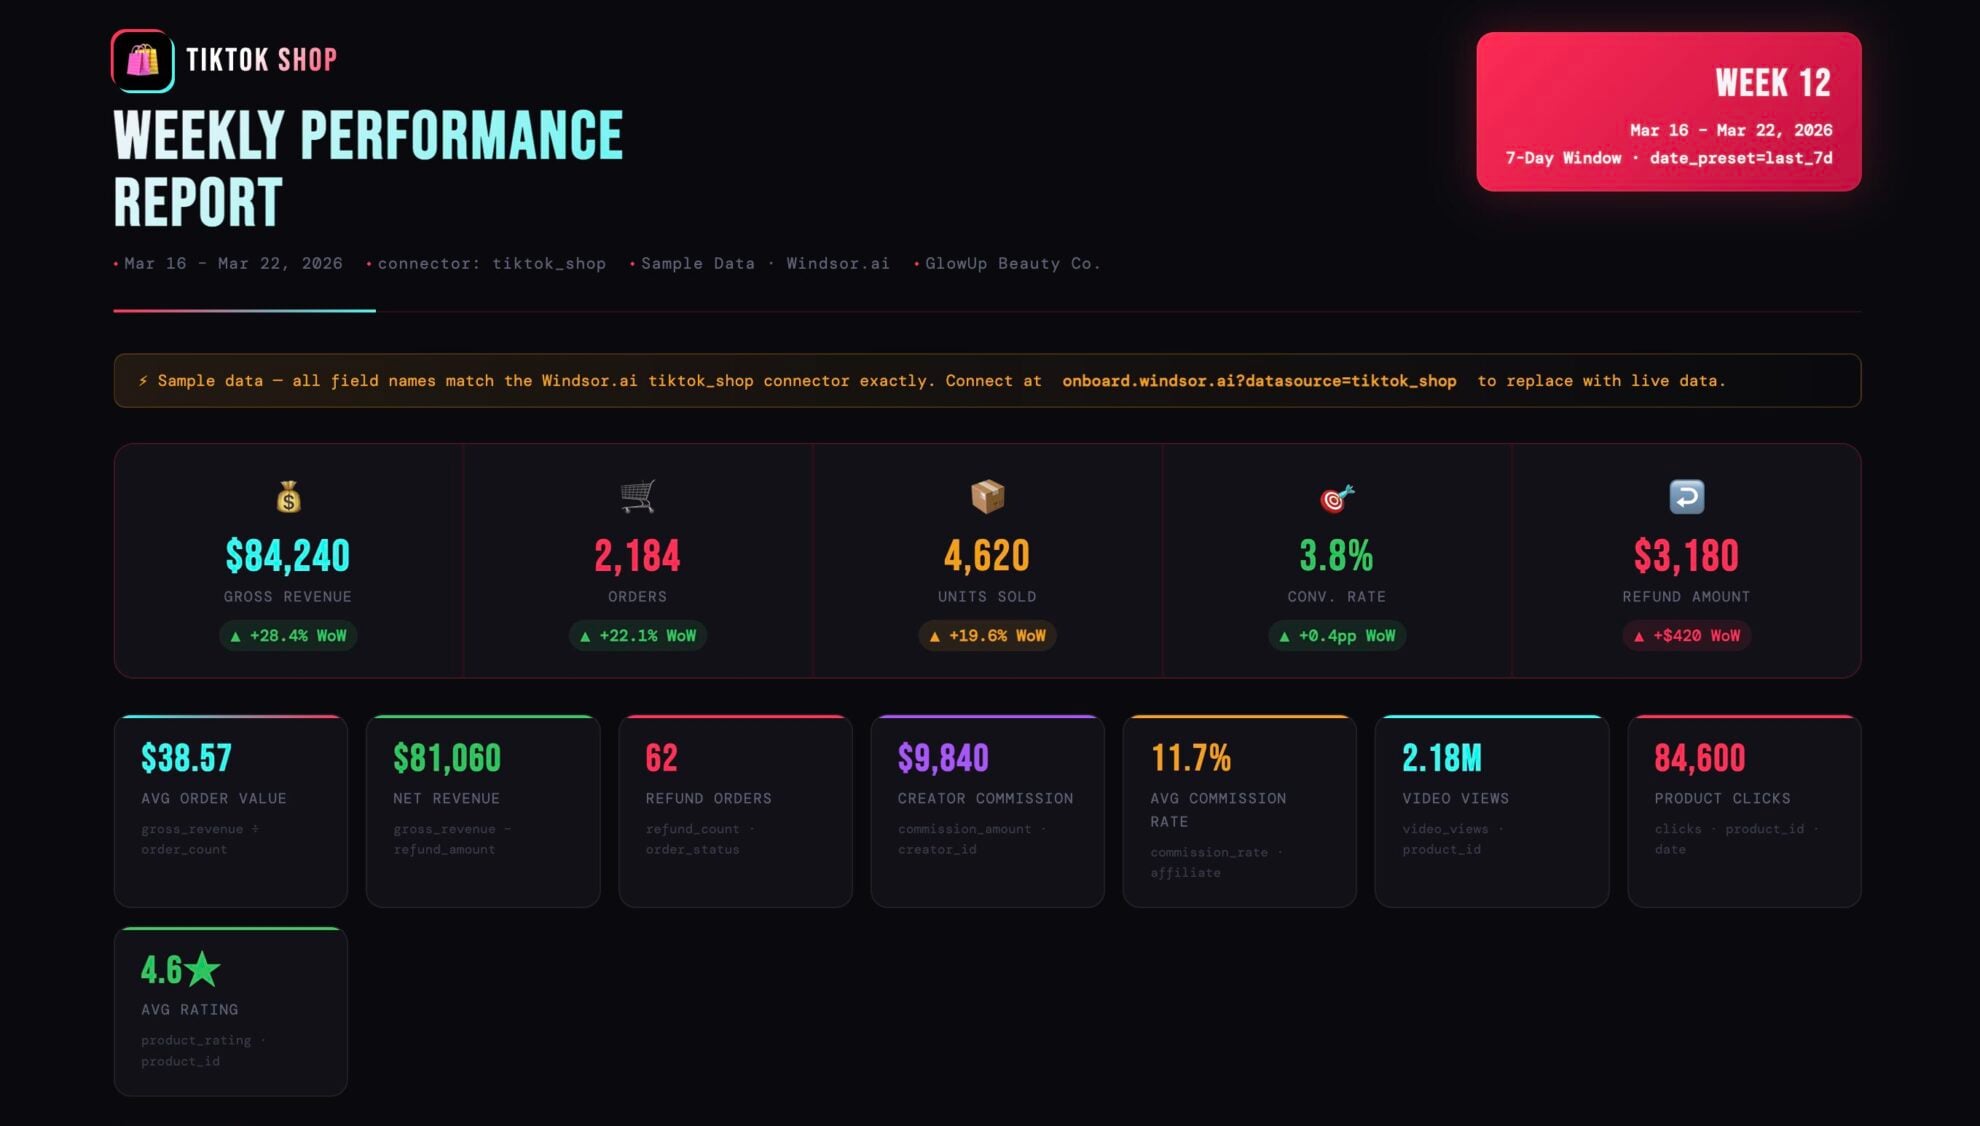Viewport: 1980px width, 1126px height.
Task: Click the +$420 WoW refund badge
Action: pyautogui.click(x=1686, y=636)
